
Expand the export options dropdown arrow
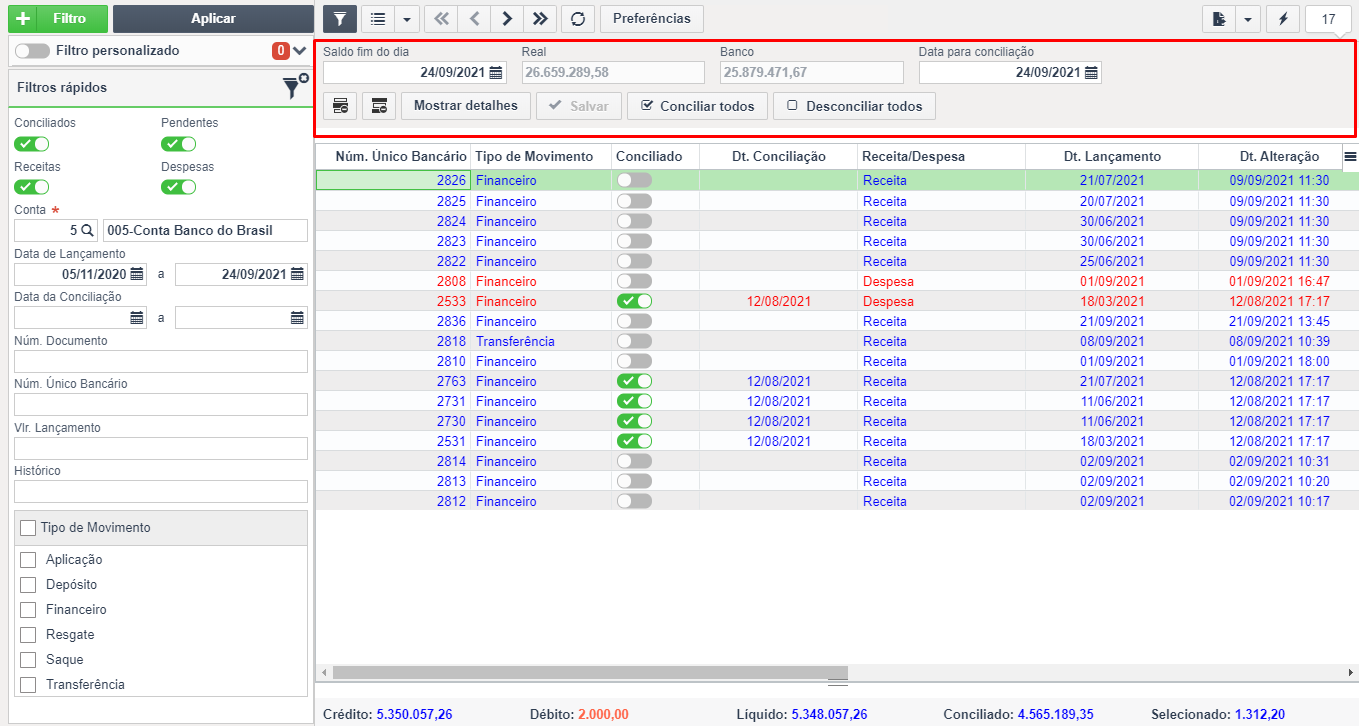click(1248, 19)
